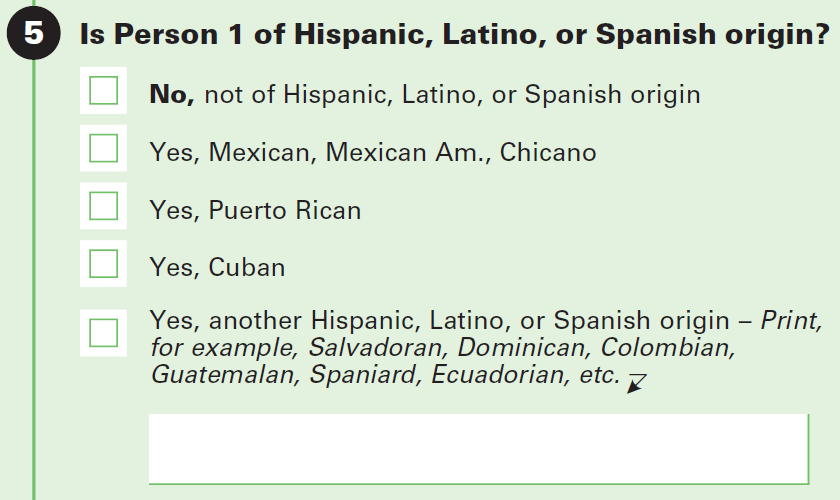Screen dimensions: 840x500
Task: Click the 'Yes, Cuban' label text
Action: (x=217, y=268)
